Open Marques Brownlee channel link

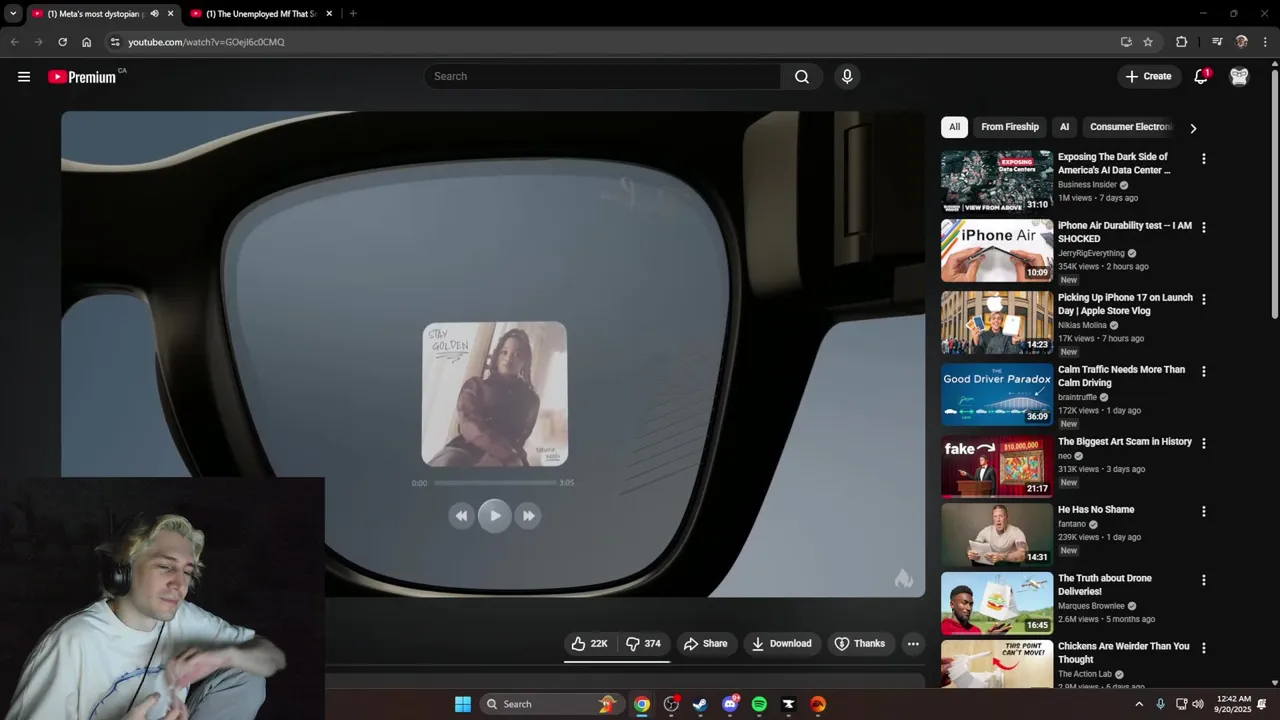coord(1091,606)
